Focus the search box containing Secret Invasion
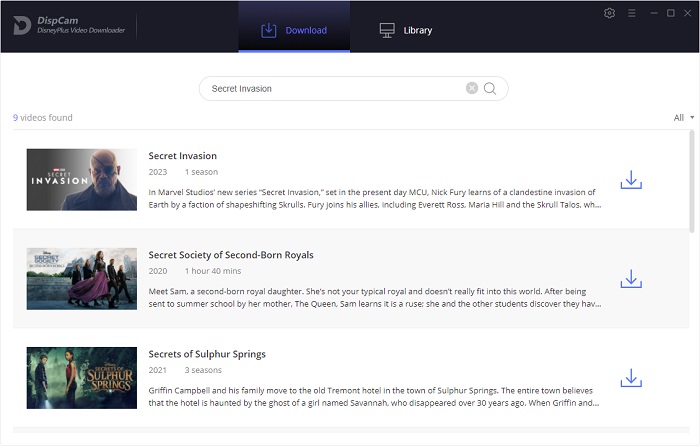This screenshot has width=700, height=446. (x=330, y=88)
